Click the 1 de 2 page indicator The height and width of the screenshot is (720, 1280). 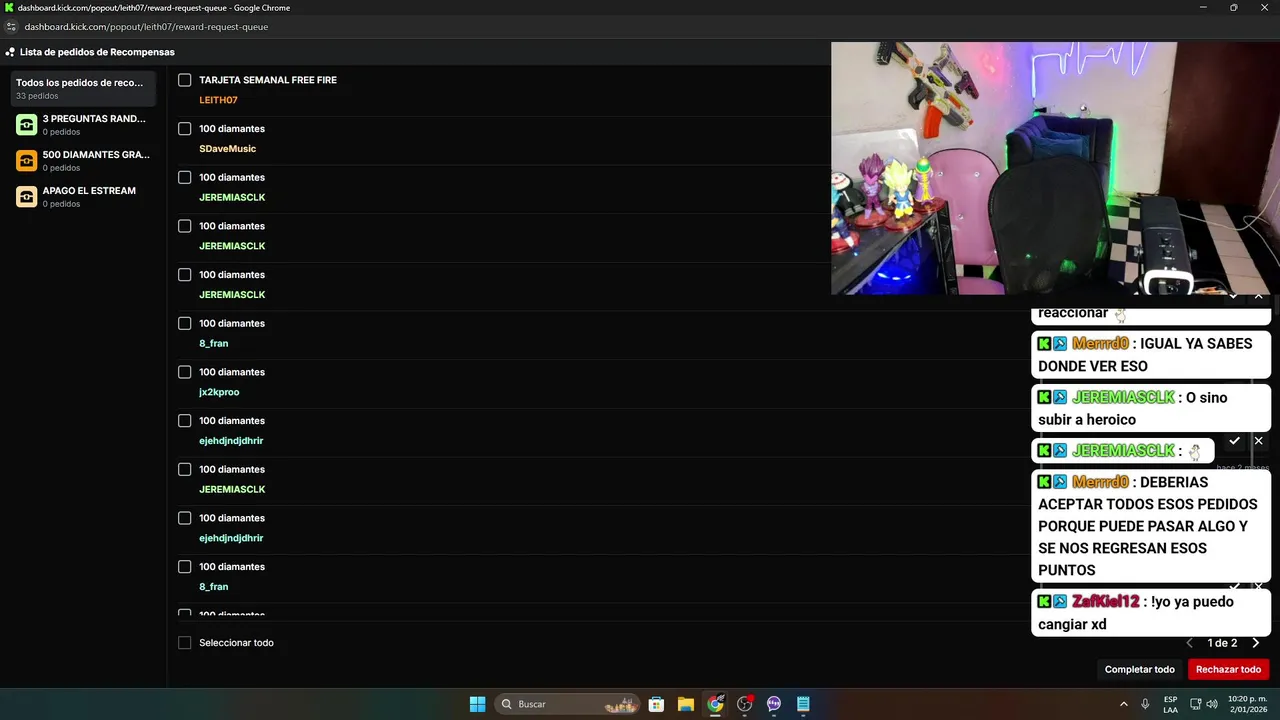pyautogui.click(x=1222, y=643)
